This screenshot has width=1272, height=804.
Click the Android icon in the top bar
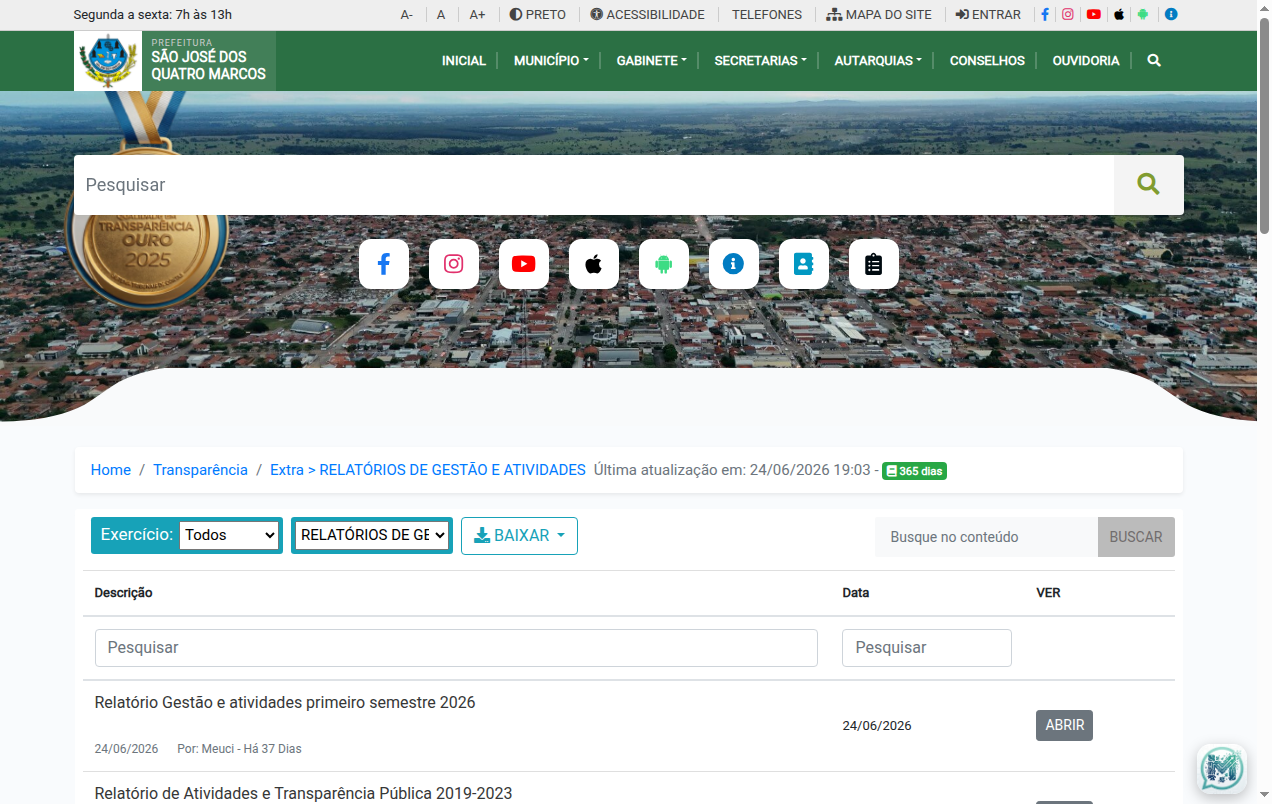pos(1143,15)
